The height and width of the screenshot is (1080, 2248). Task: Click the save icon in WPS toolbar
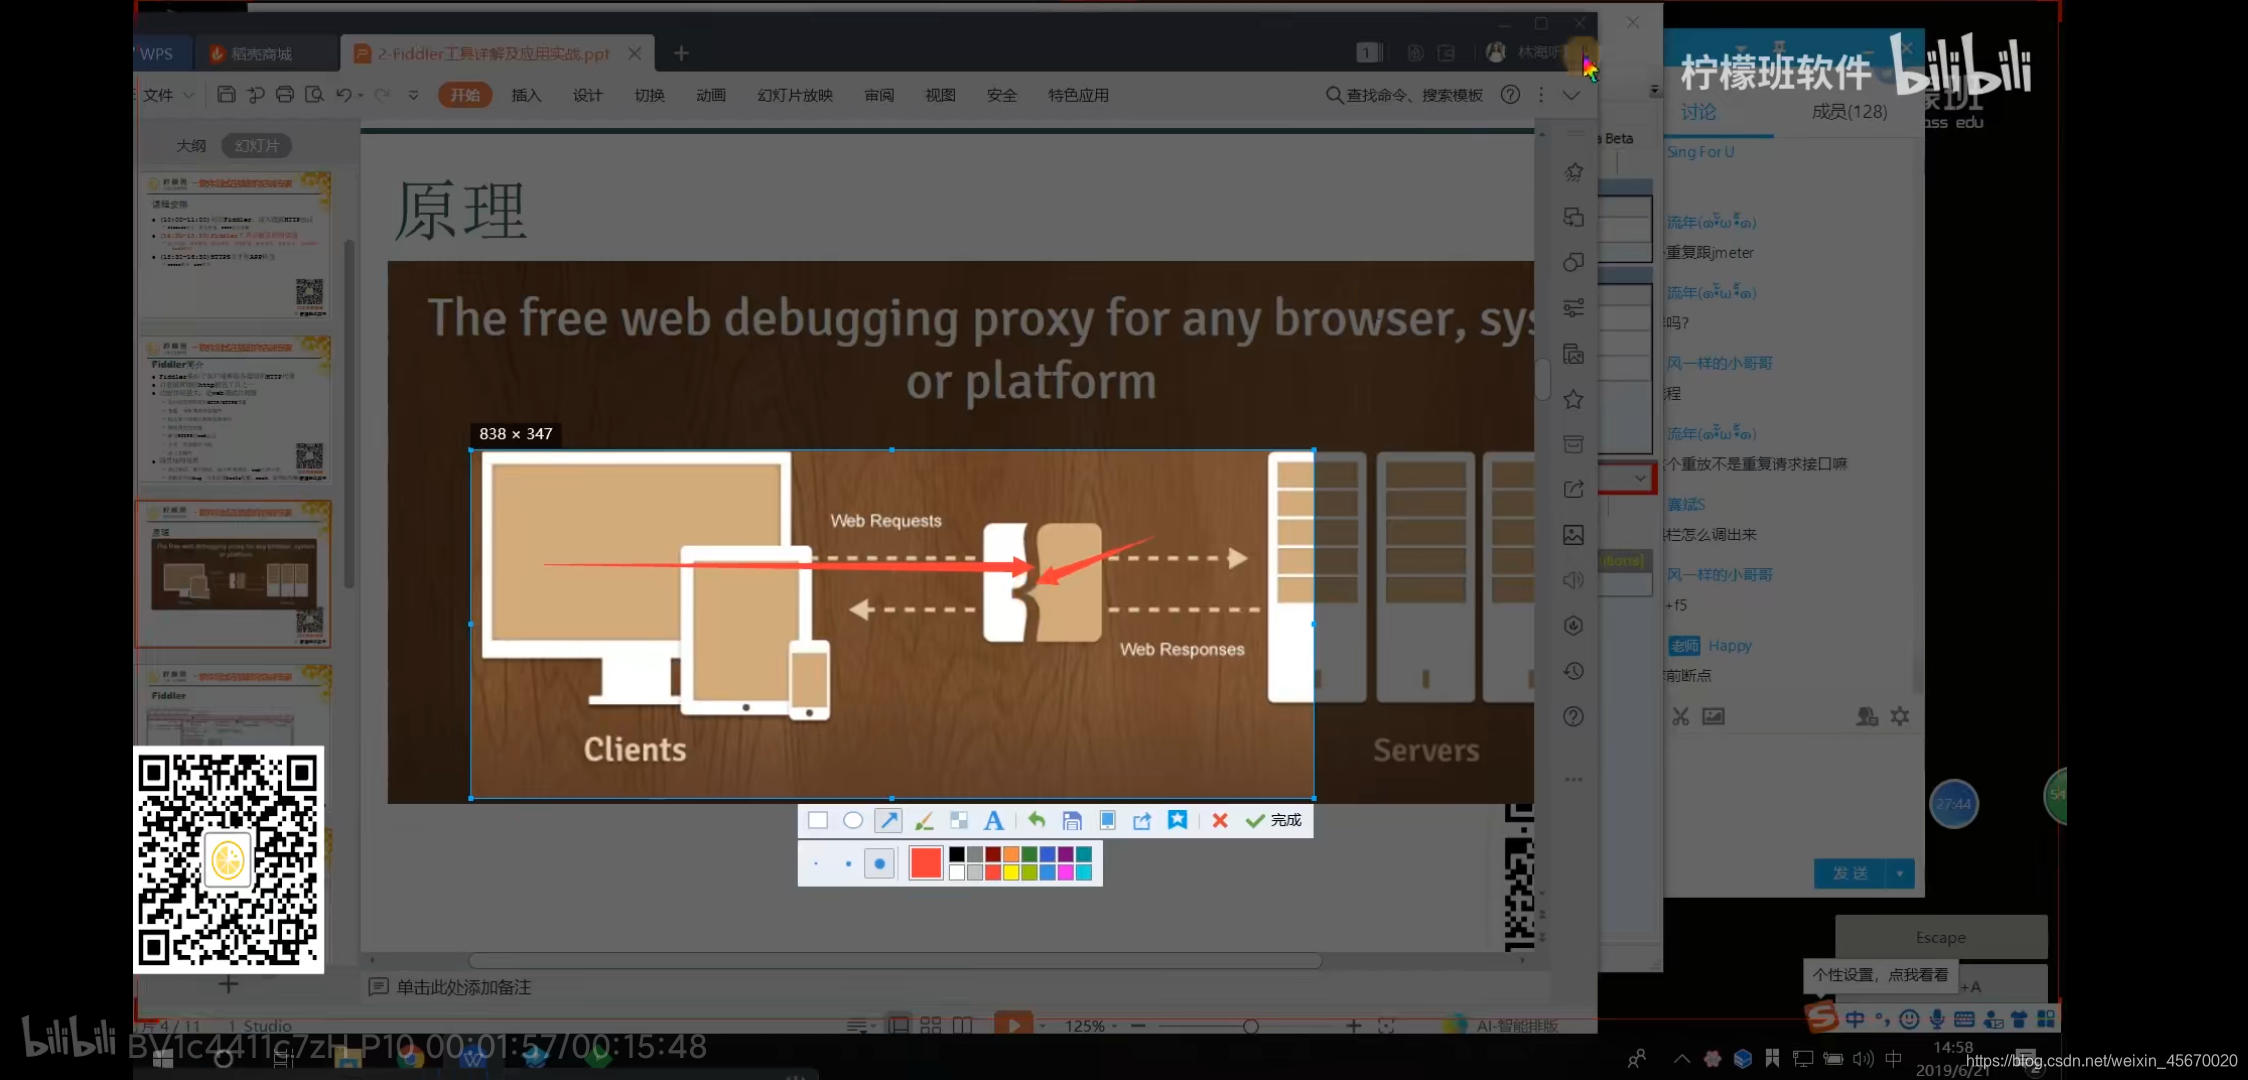(226, 95)
